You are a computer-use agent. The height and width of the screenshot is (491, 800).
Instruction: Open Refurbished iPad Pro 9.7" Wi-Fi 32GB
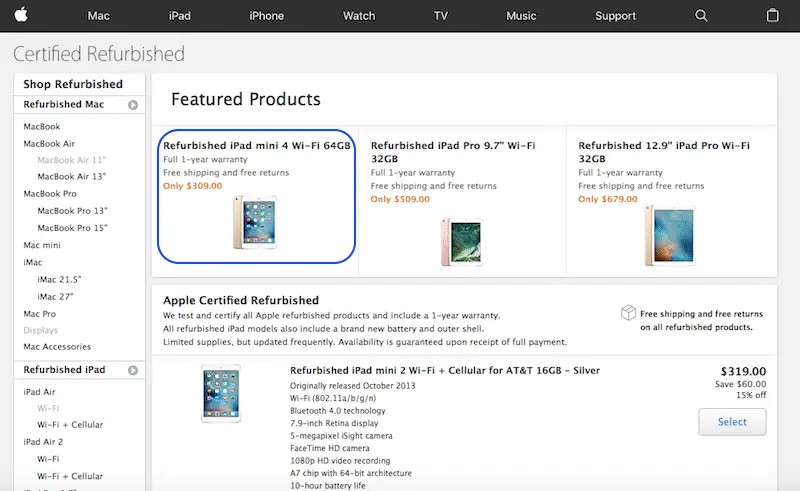point(451,151)
